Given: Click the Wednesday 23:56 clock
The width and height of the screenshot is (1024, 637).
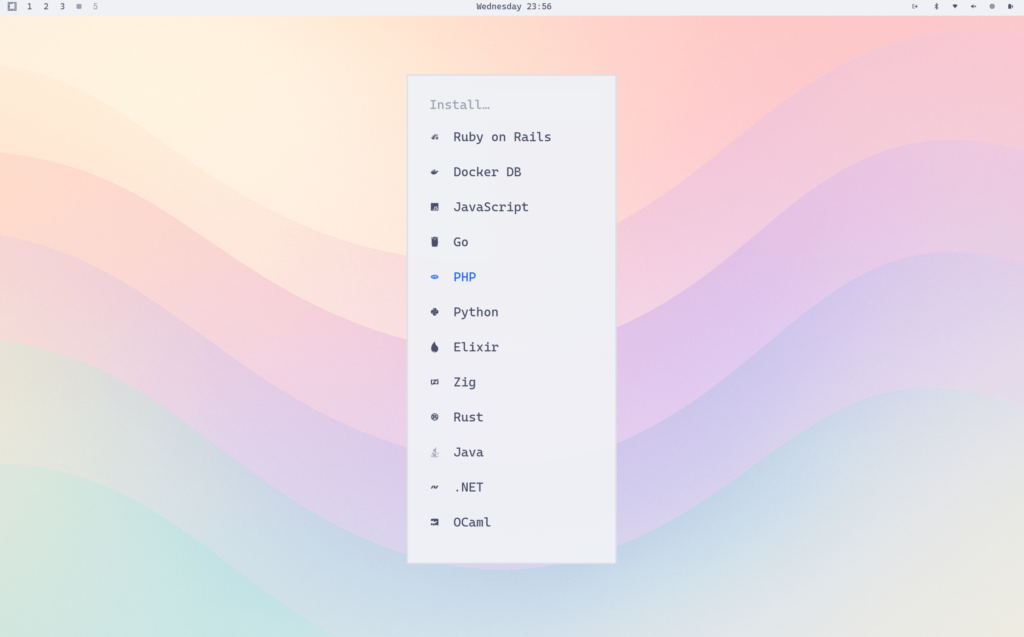Looking at the screenshot, I should click(x=514, y=7).
